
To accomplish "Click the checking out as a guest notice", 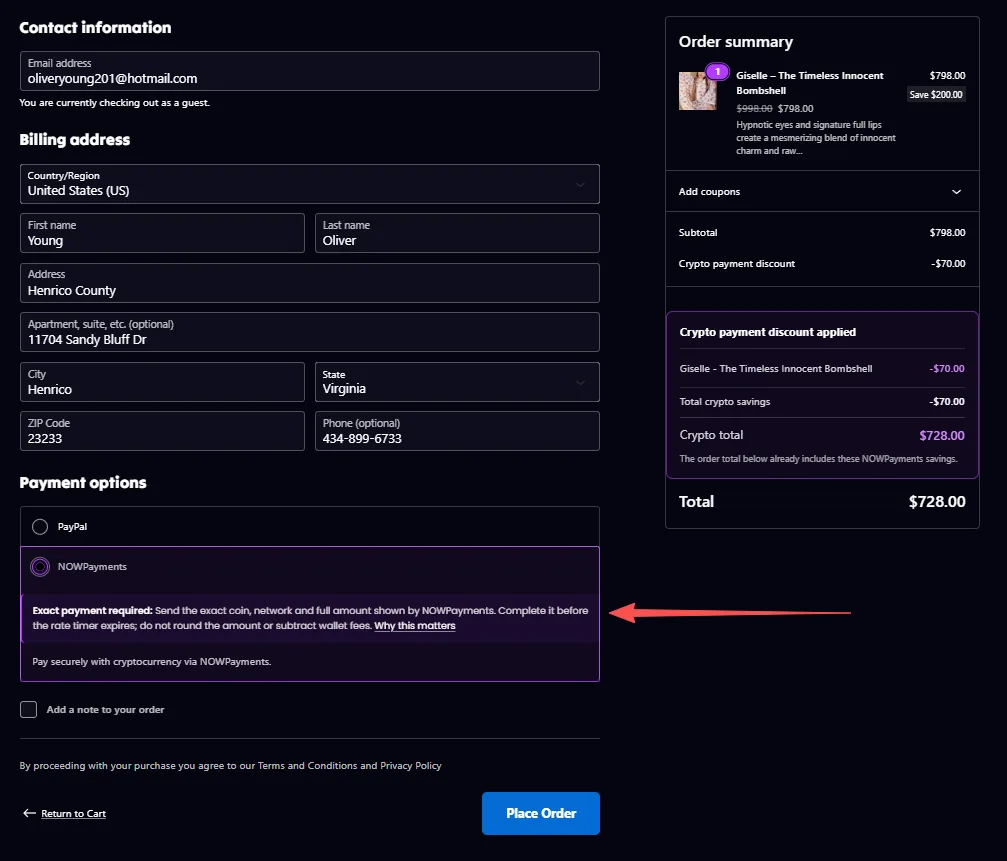I will (x=114, y=103).
